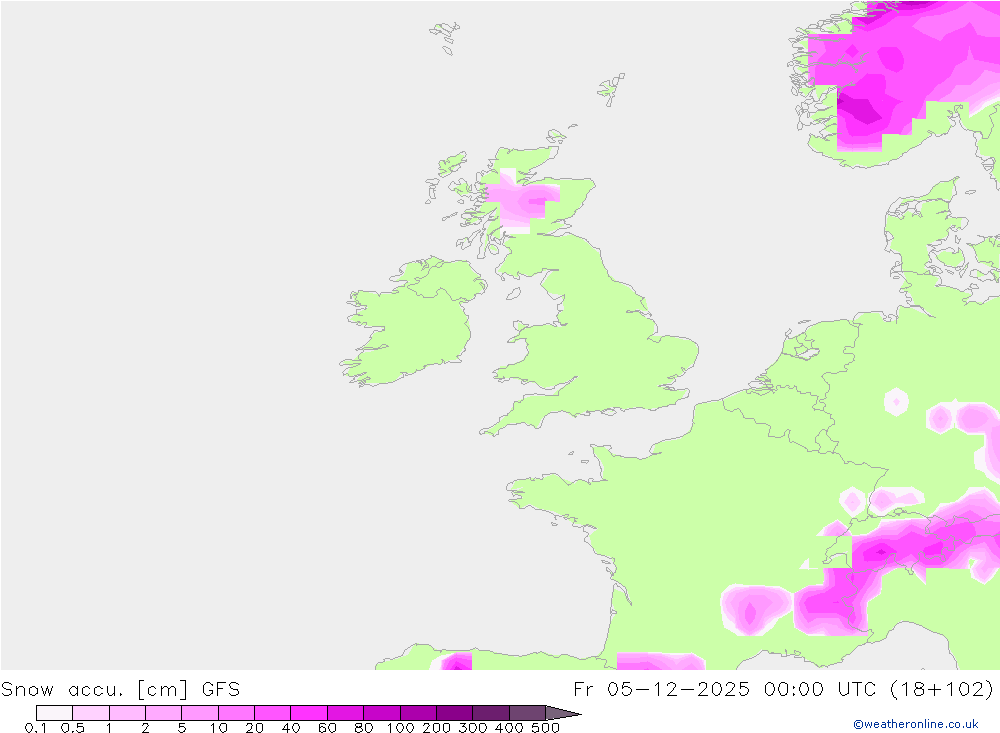Select the 2–5 cm legend color swatch
The height and width of the screenshot is (733, 1000).
pyautogui.click(x=164, y=713)
